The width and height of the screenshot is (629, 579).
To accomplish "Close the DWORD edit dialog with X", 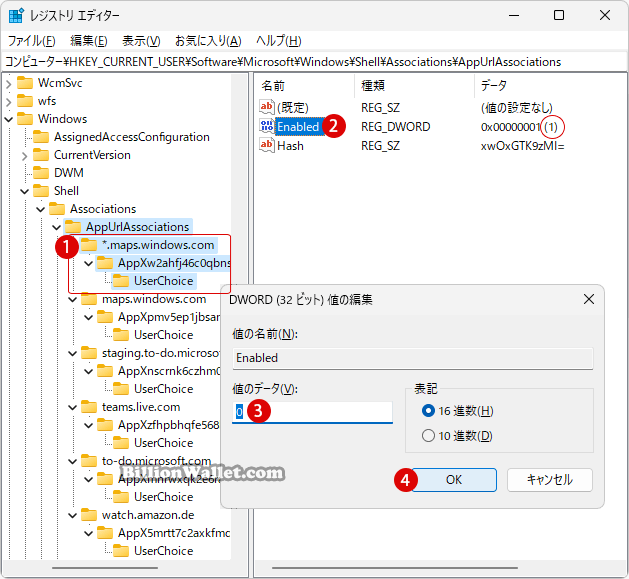I will pyautogui.click(x=588, y=299).
